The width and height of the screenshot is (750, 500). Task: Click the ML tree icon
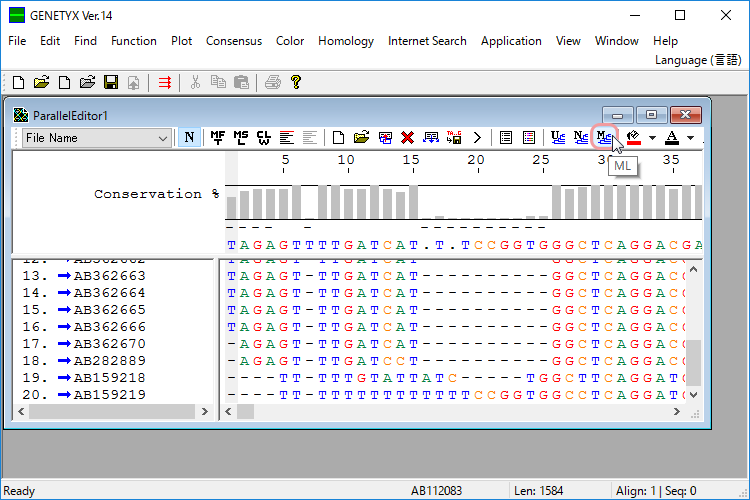(x=604, y=138)
